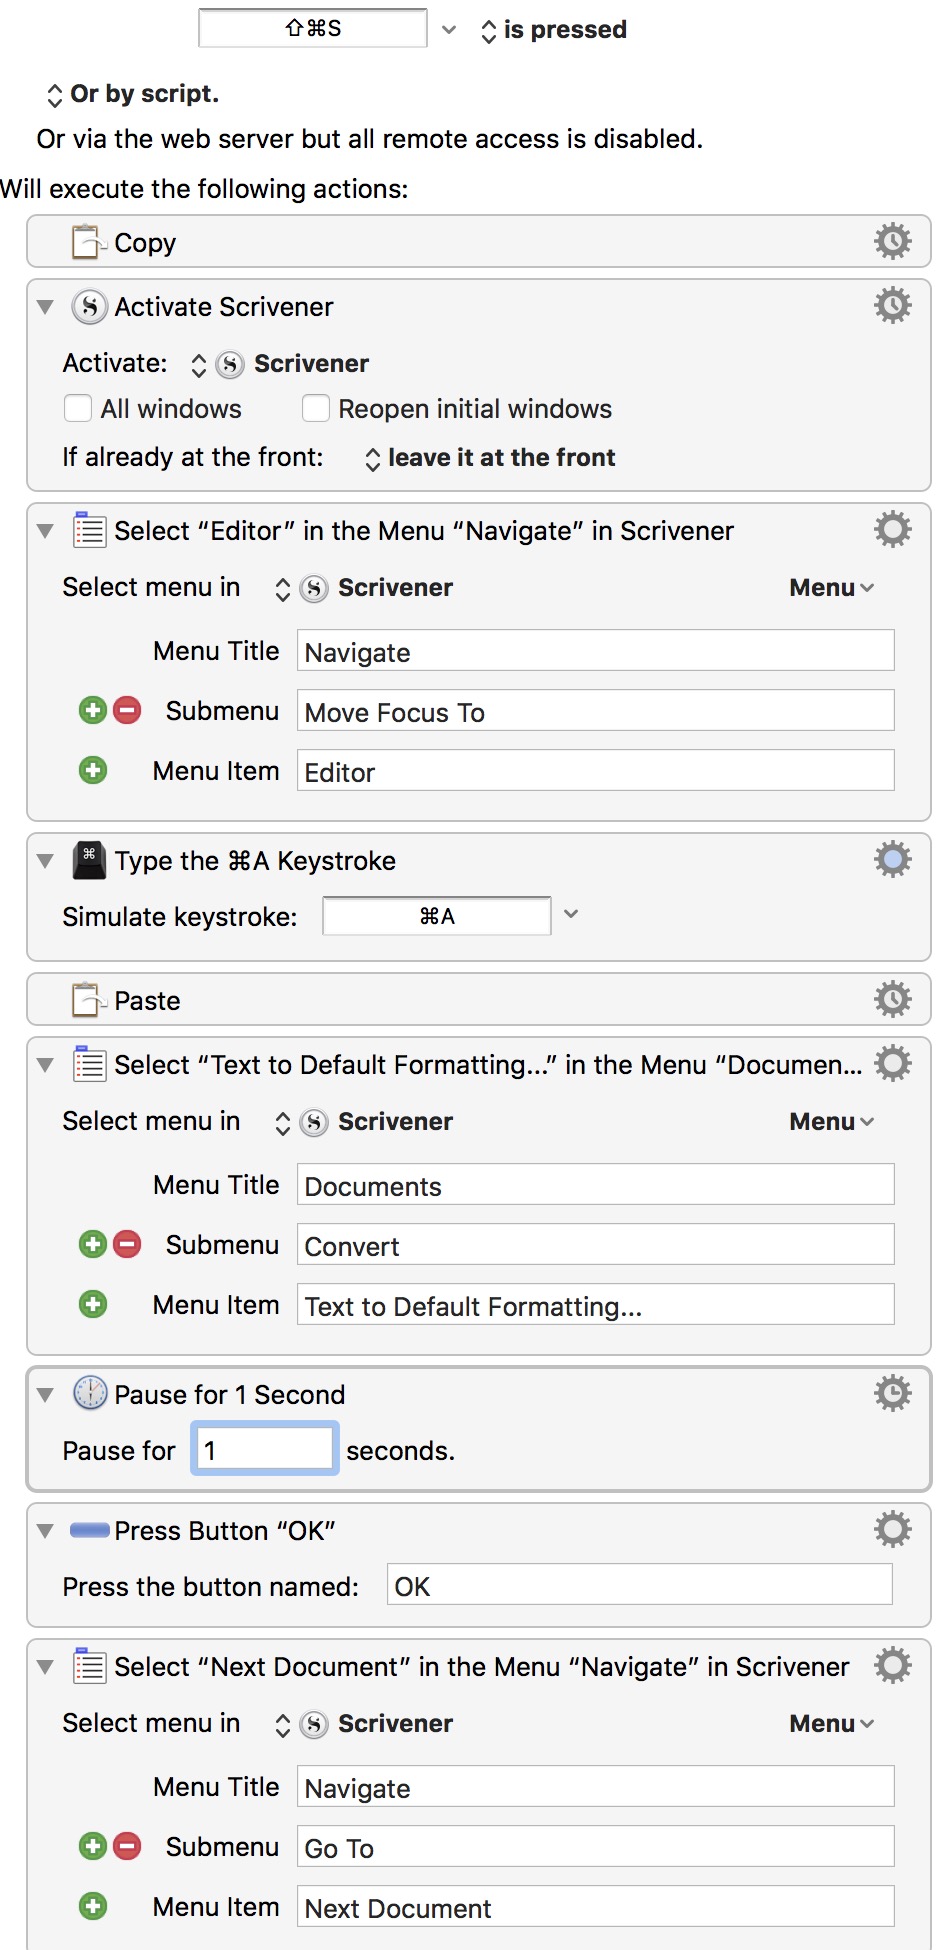Open gear menu for the Copy action
The width and height of the screenshot is (950, 1950).
892,242
